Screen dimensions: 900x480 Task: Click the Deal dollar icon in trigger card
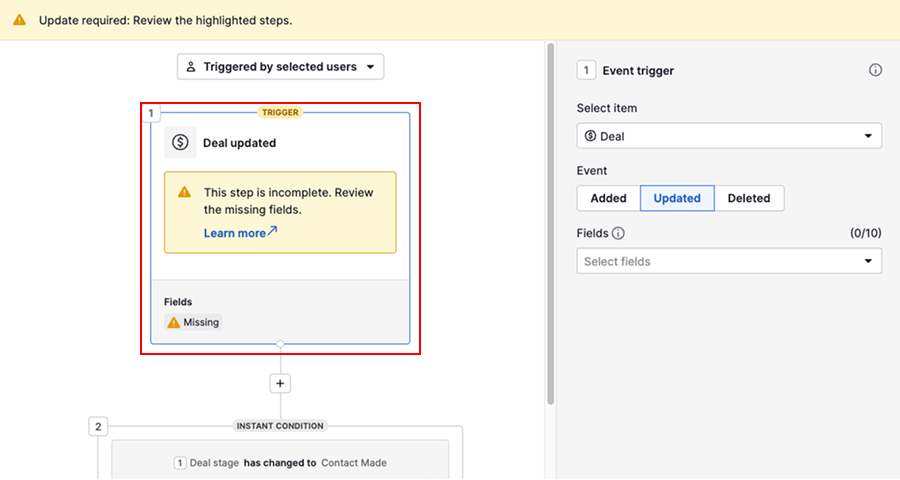(x=180, y=143)
